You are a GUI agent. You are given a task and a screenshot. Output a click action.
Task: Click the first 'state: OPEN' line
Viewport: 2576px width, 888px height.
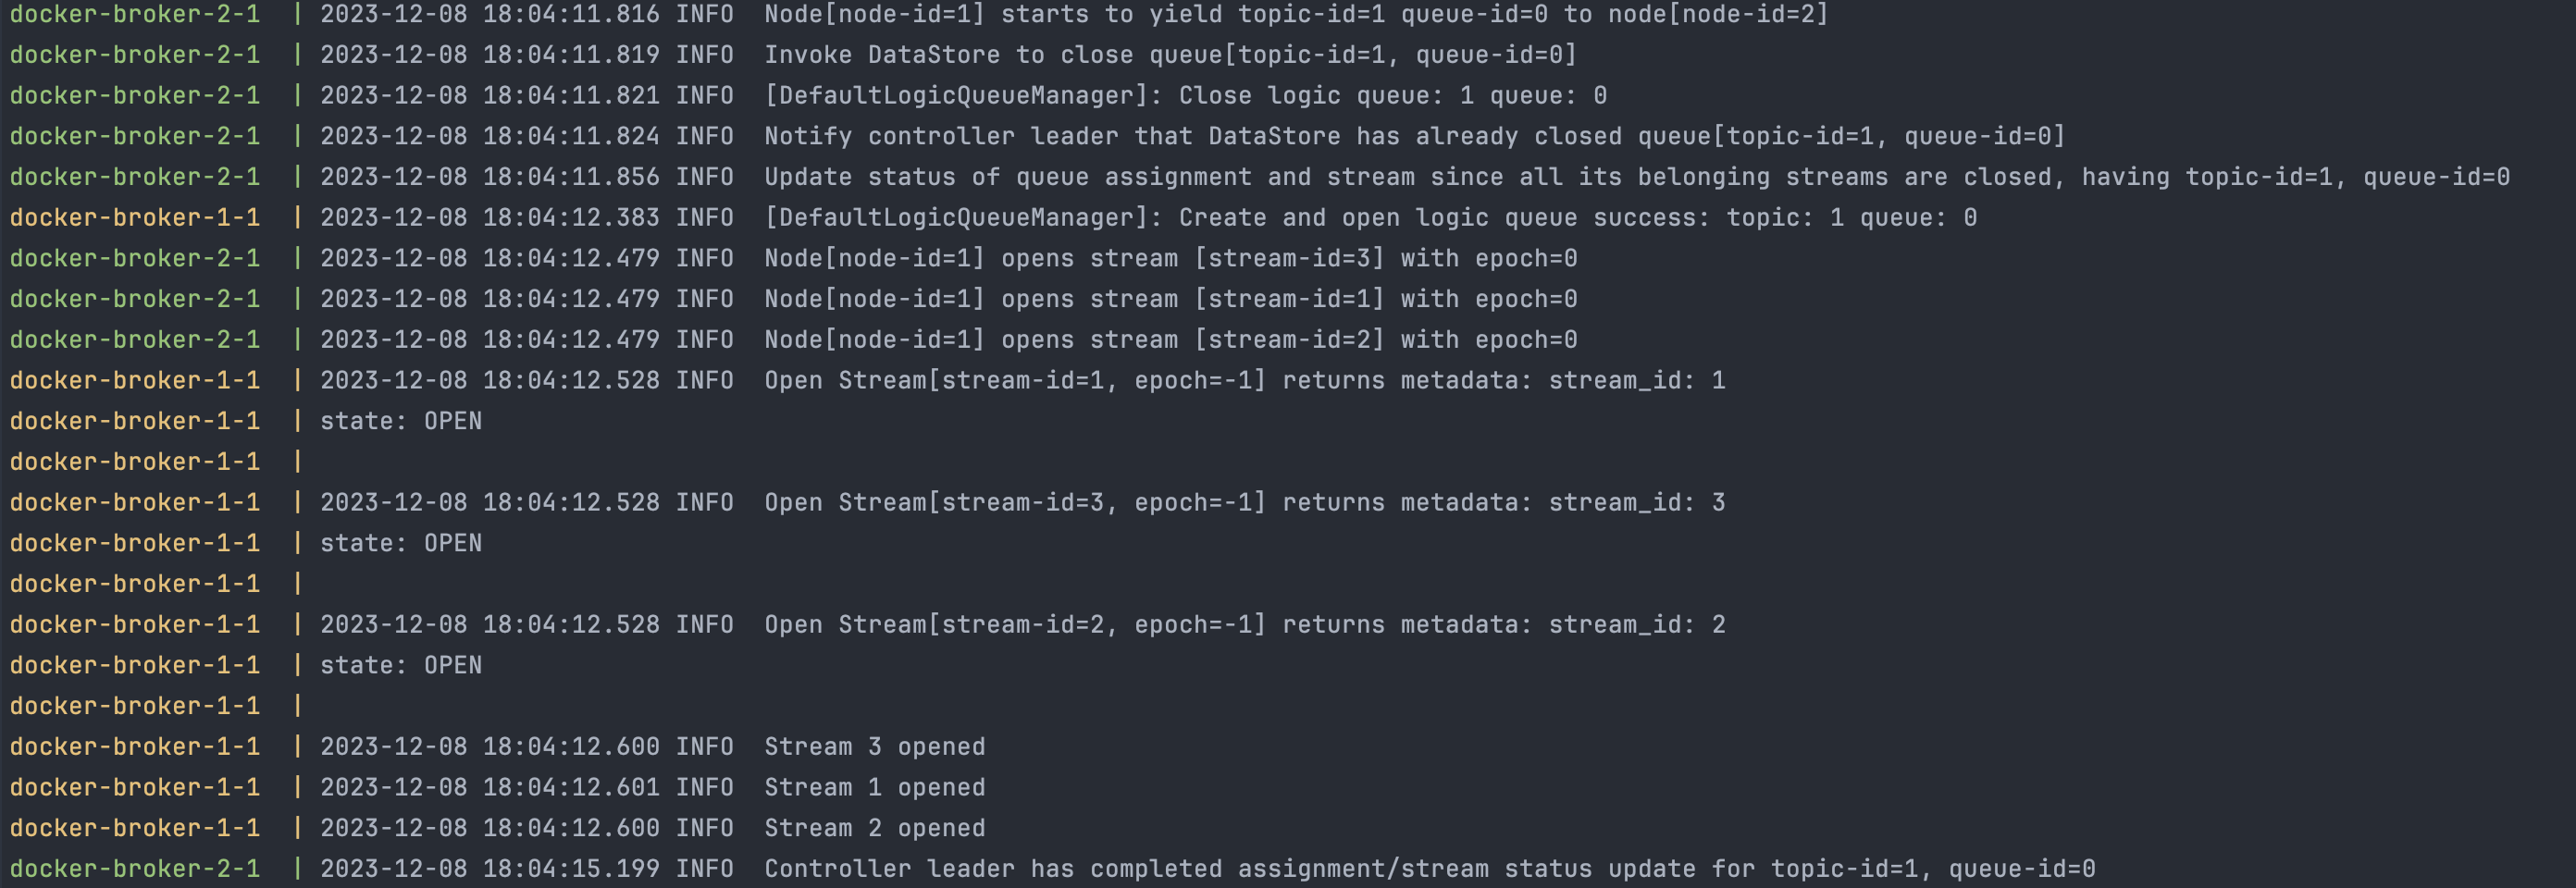401,421
